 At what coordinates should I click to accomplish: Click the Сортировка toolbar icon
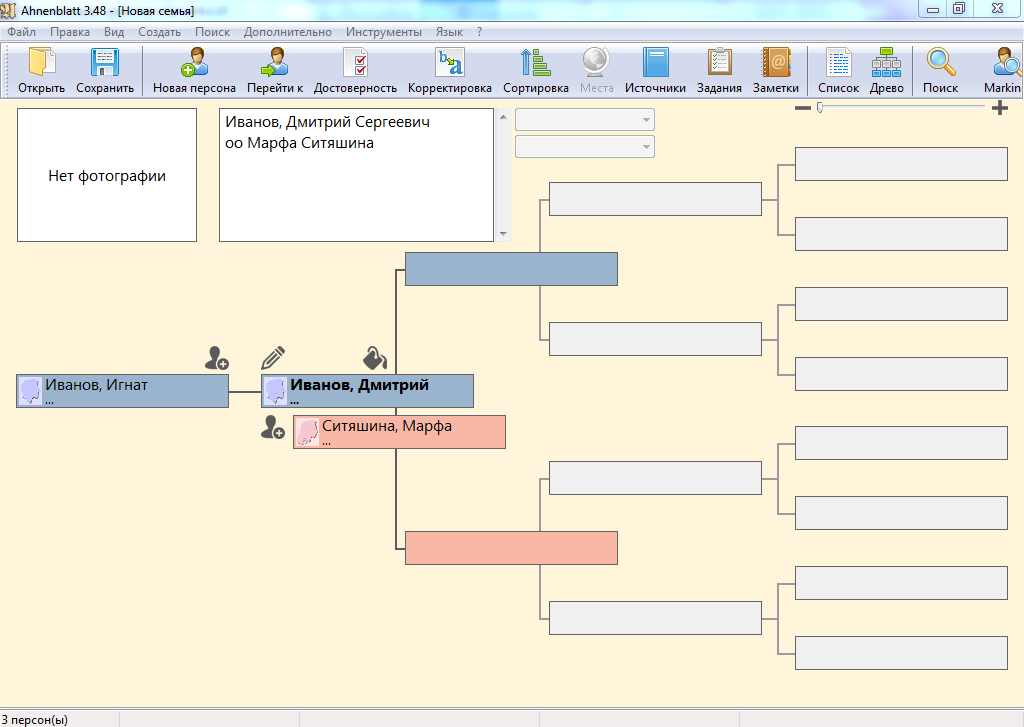pos(535,64)
